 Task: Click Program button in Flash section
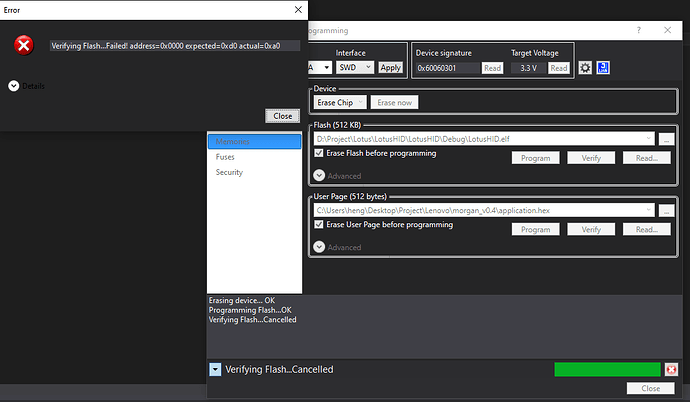click(536, 158)
